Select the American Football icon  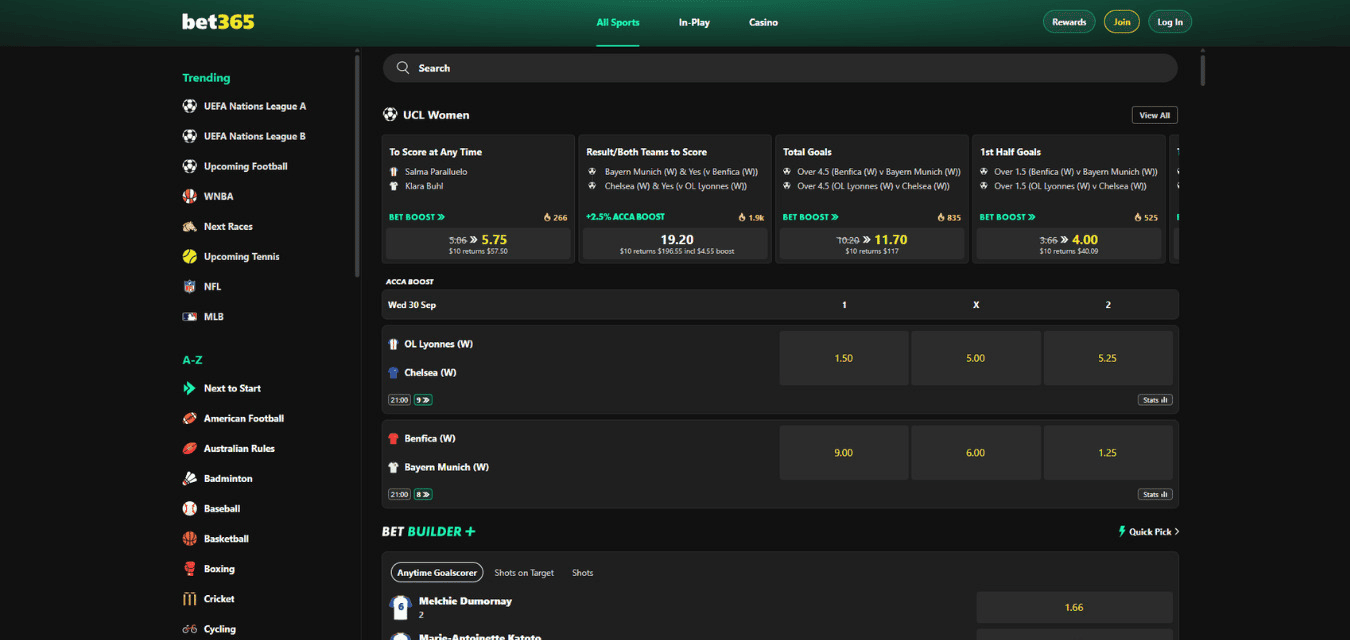pyautogui.click(x=189, y=418)
